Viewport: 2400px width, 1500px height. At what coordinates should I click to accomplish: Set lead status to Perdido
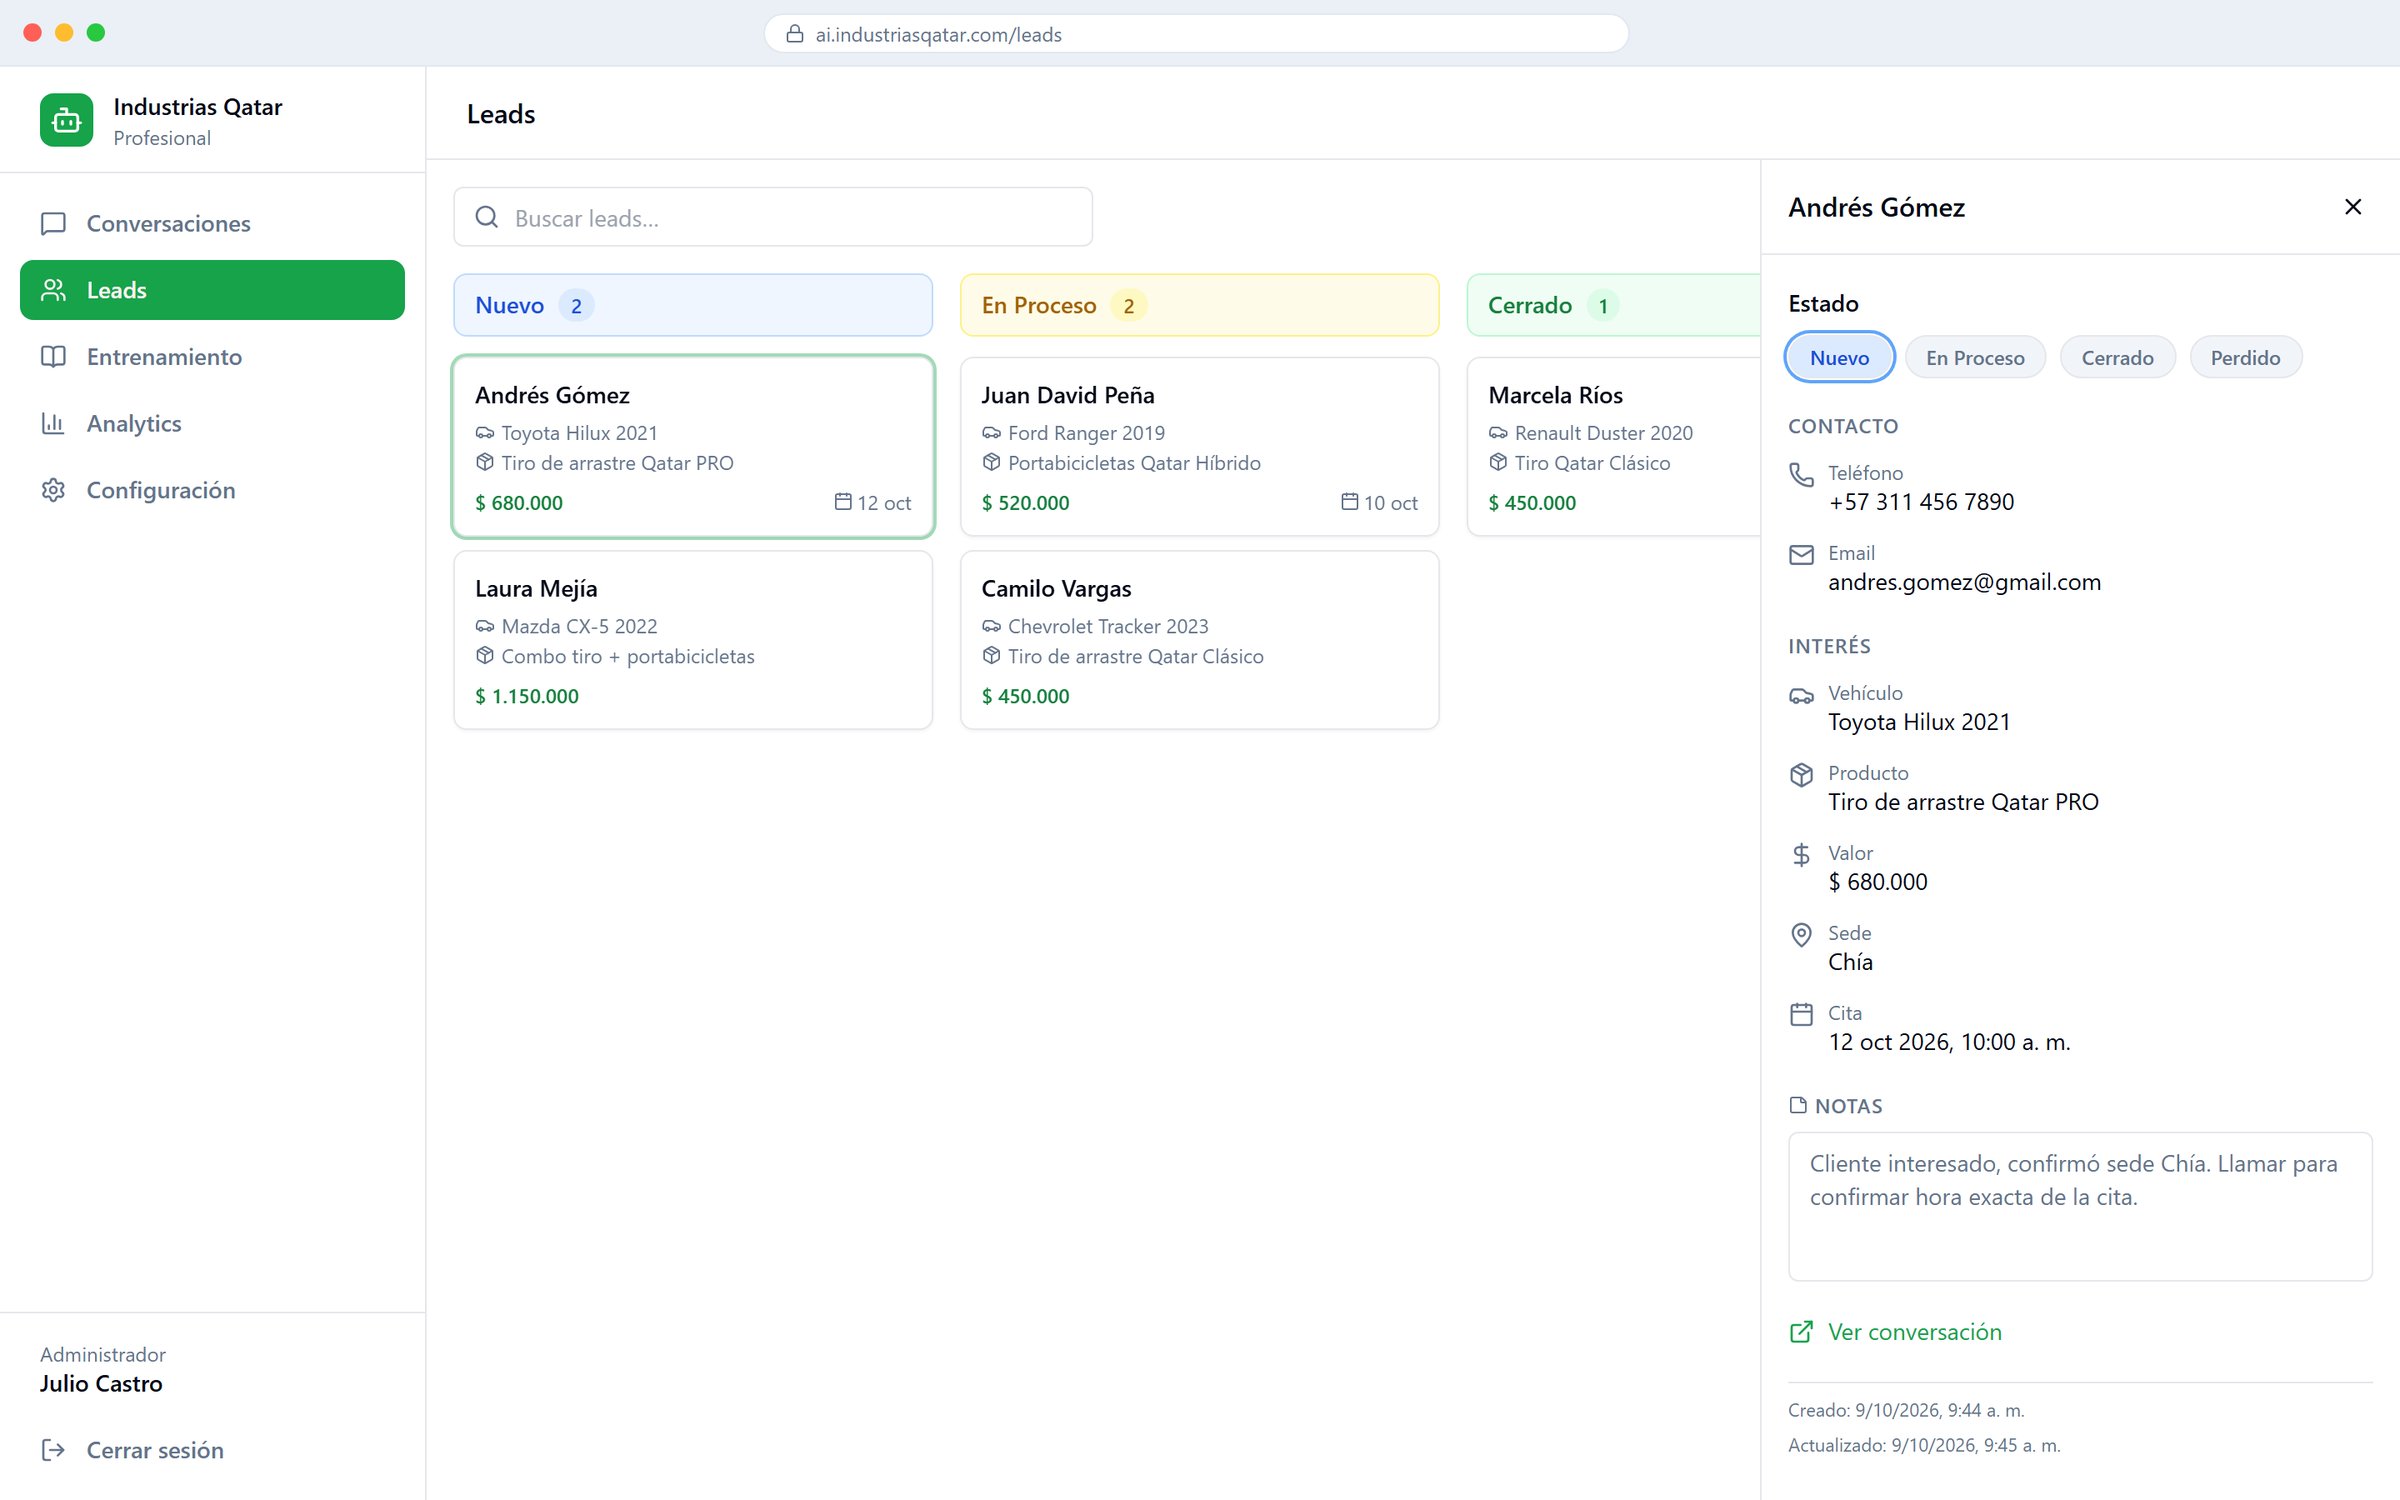click(2245, 357)
